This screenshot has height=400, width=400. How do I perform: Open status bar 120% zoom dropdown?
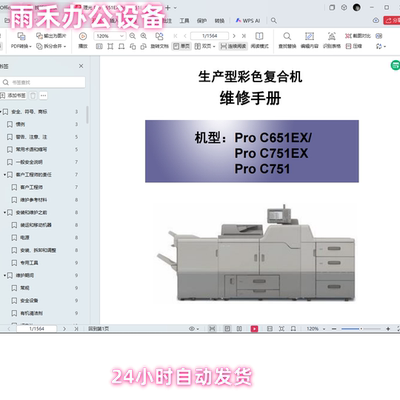(316, 329)
